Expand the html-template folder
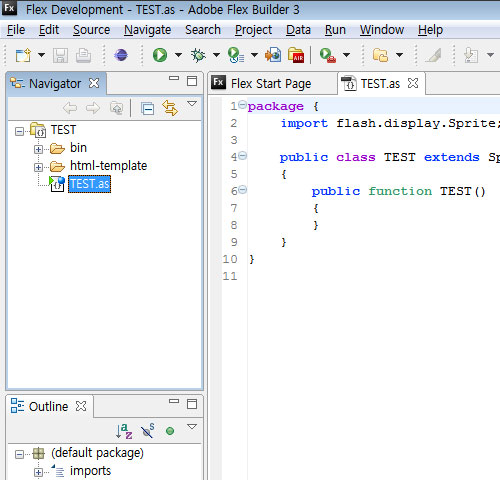The image size is (500, 480). pyautogui.click(x=38, y=167)
